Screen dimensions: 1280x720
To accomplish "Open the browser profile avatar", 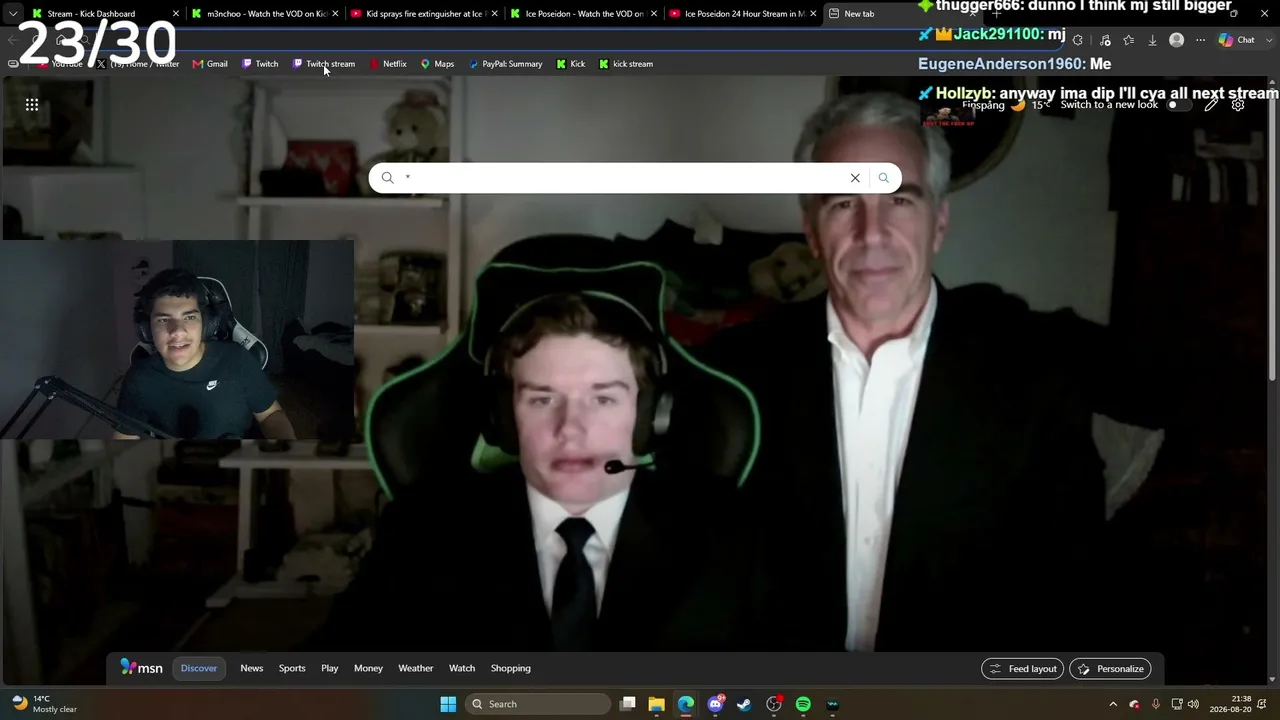I will pos(1177,40).
